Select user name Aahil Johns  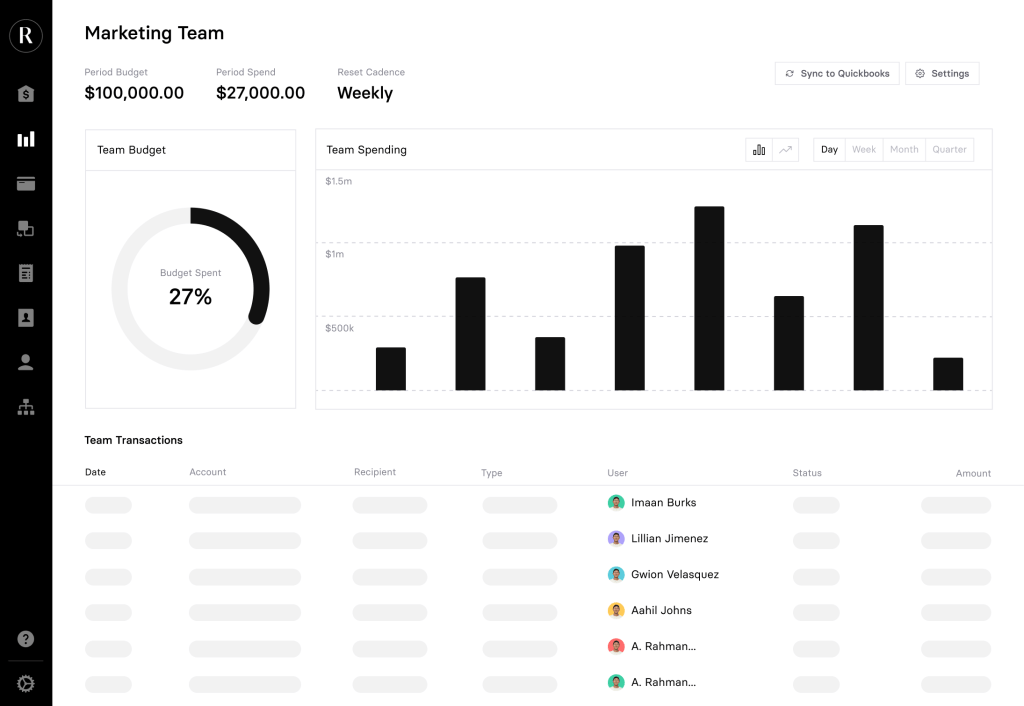pos(661,610)
